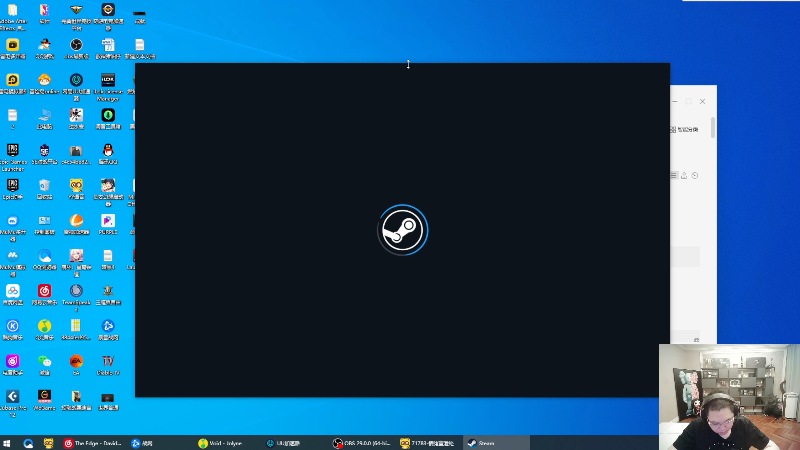Open QQ Browser pinned on the taskbar
Viewport: 800px width, 450px height.
(x=28, y=443)
